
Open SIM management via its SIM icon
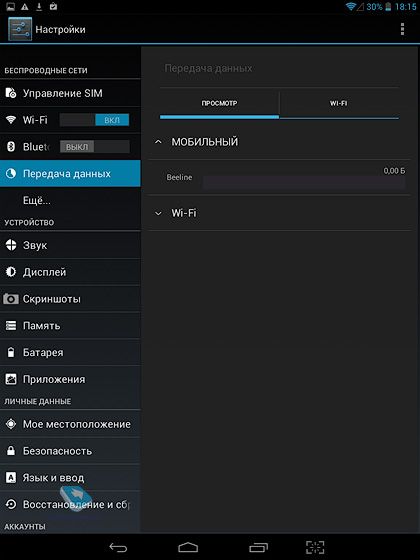pyautogui.click(x=11, y=93)
